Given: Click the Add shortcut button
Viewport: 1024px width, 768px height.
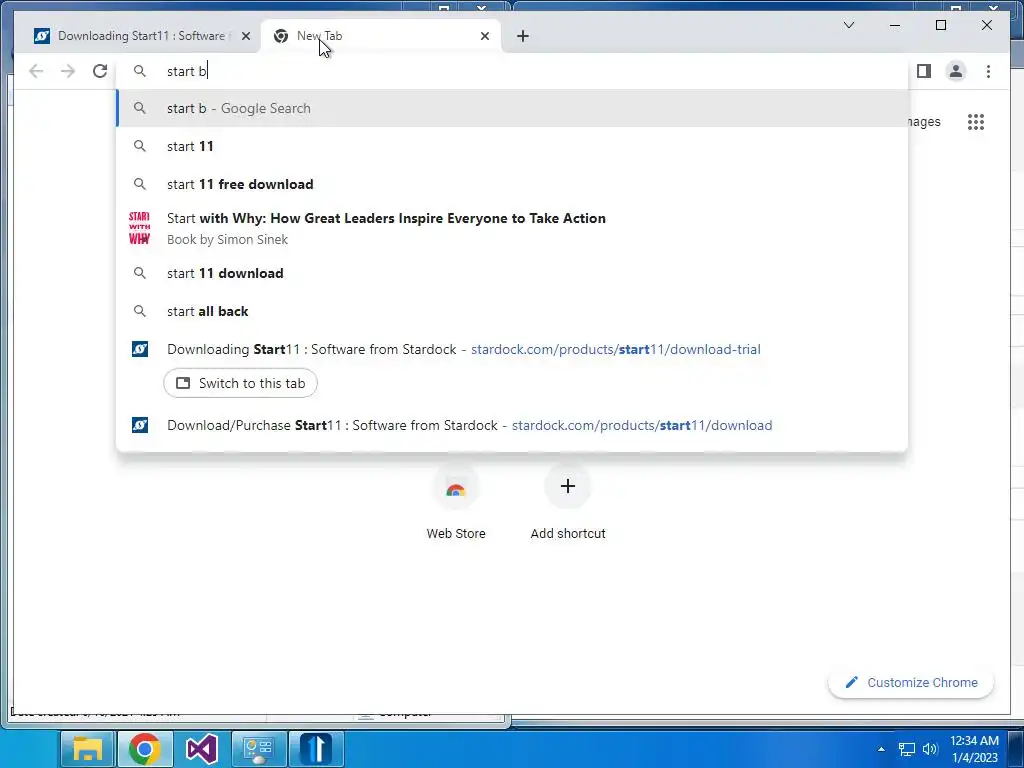Looking at the screenshot, I should click(x=568, y=503).
